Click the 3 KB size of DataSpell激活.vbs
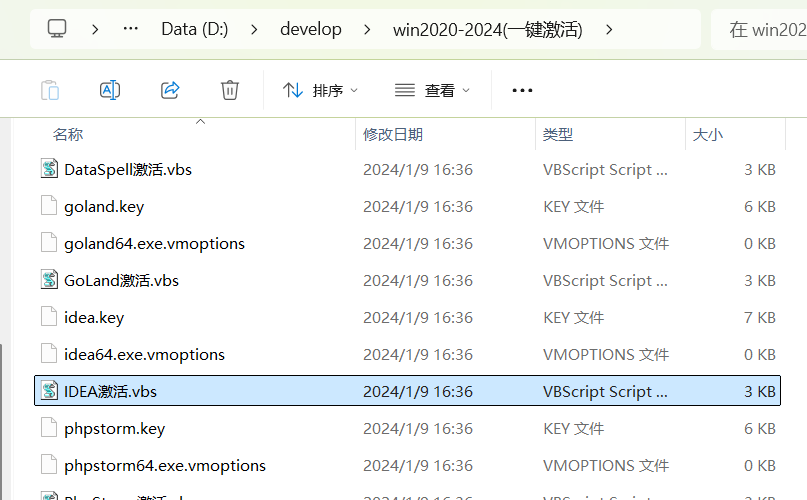The width and height of the screenshot is (807, 500). click(x=760, y=169)
